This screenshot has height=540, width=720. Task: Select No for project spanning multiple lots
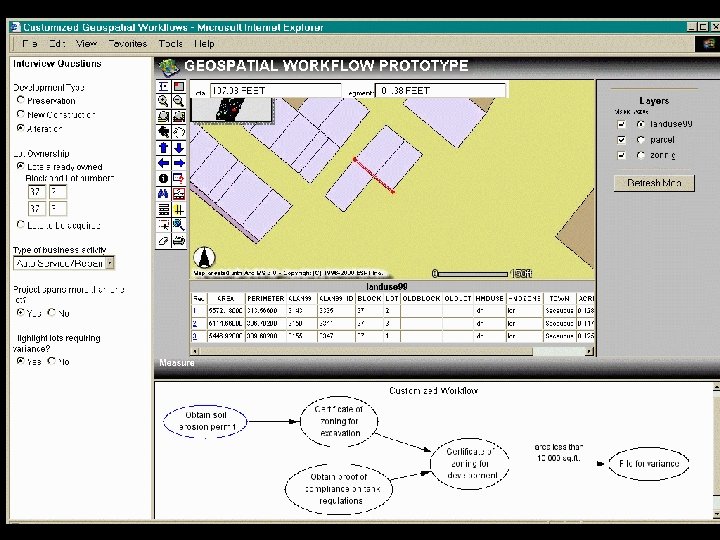52,312
